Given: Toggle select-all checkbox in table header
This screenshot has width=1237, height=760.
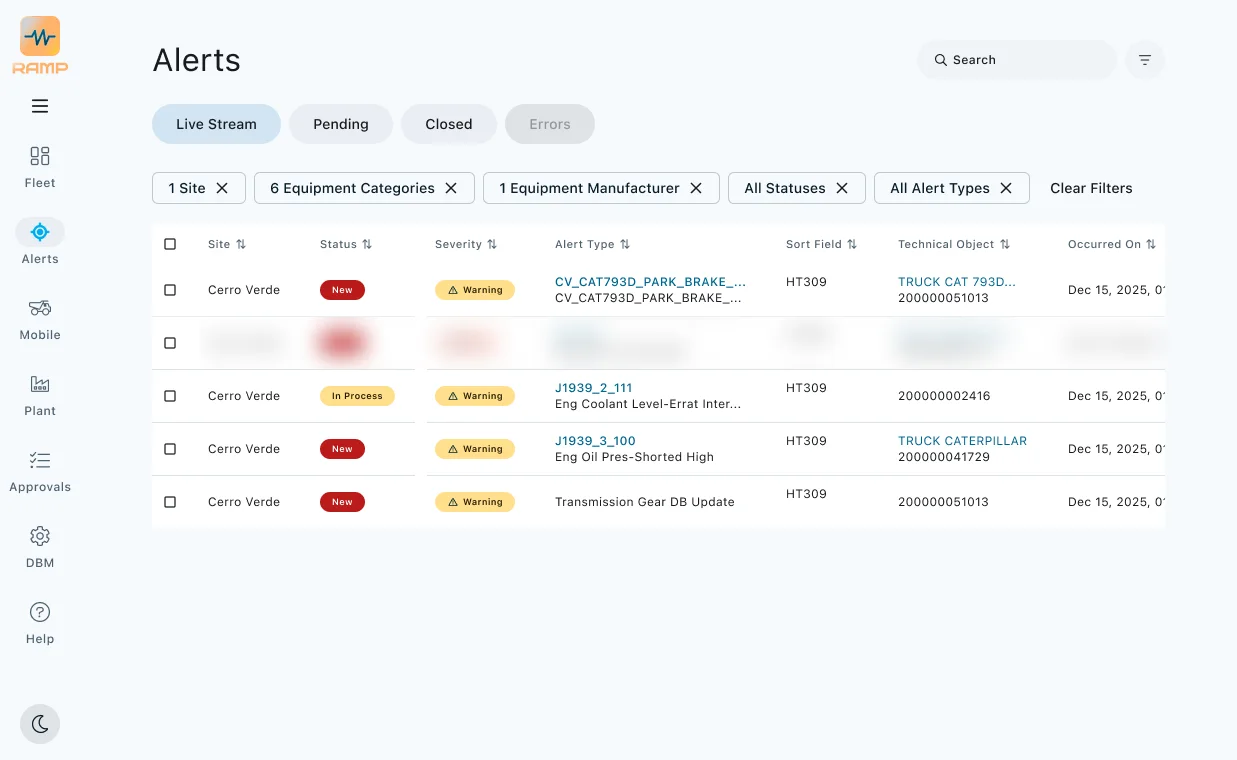Looking at the screenshot, I should pos(170,244).
